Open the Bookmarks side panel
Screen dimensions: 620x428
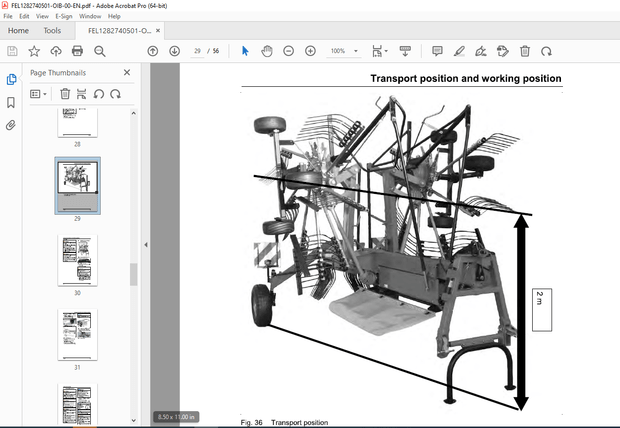pyautogui.click(x=11, y=102)
